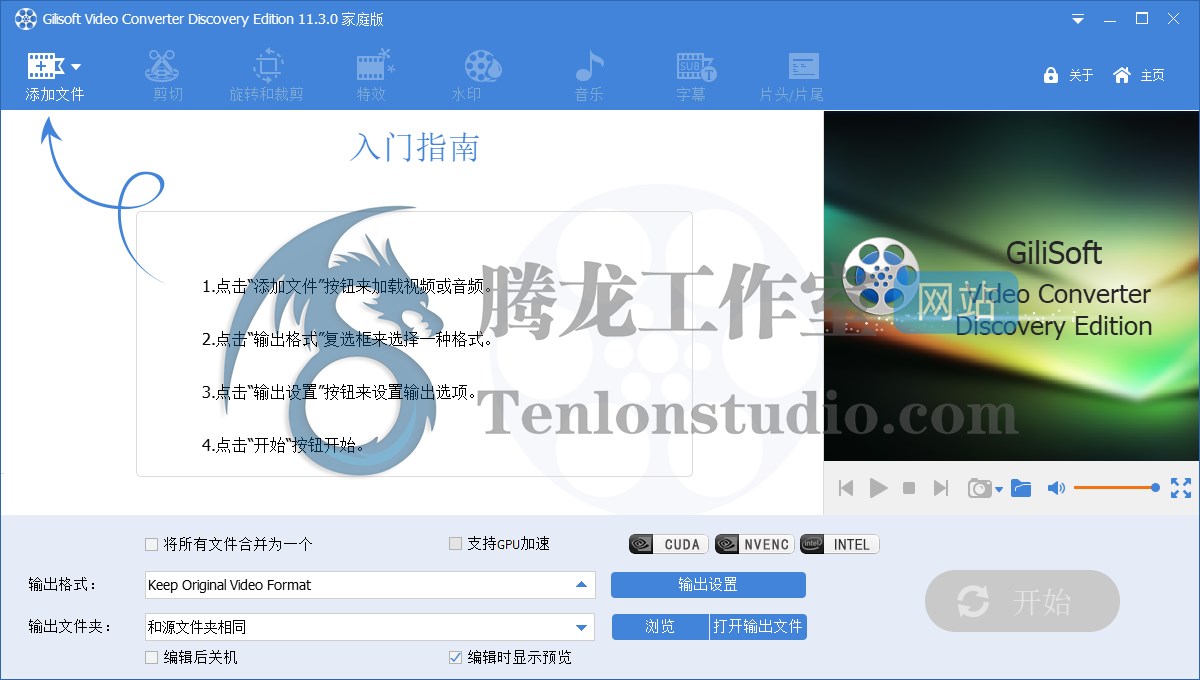
Task: Adjust the preview volume slider
Action: [x=1116, y=488]
